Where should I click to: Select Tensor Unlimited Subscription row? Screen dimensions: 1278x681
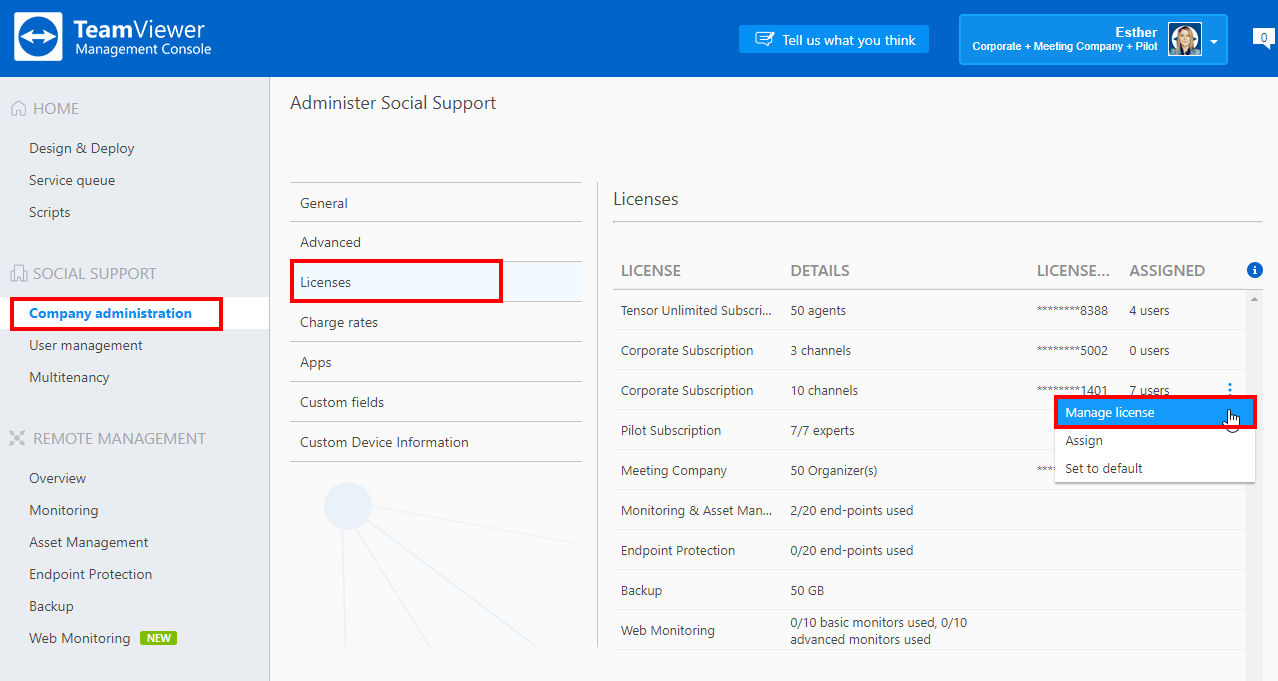[930, 310]
